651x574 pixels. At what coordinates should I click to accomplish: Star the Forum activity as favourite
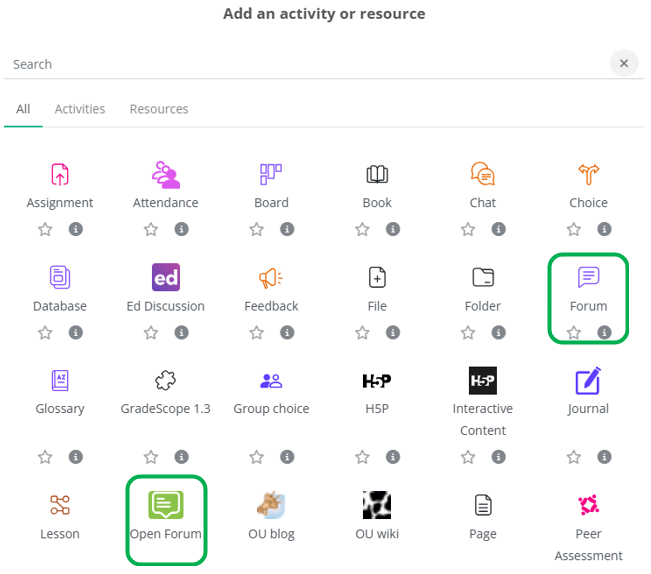pos(574,333)
